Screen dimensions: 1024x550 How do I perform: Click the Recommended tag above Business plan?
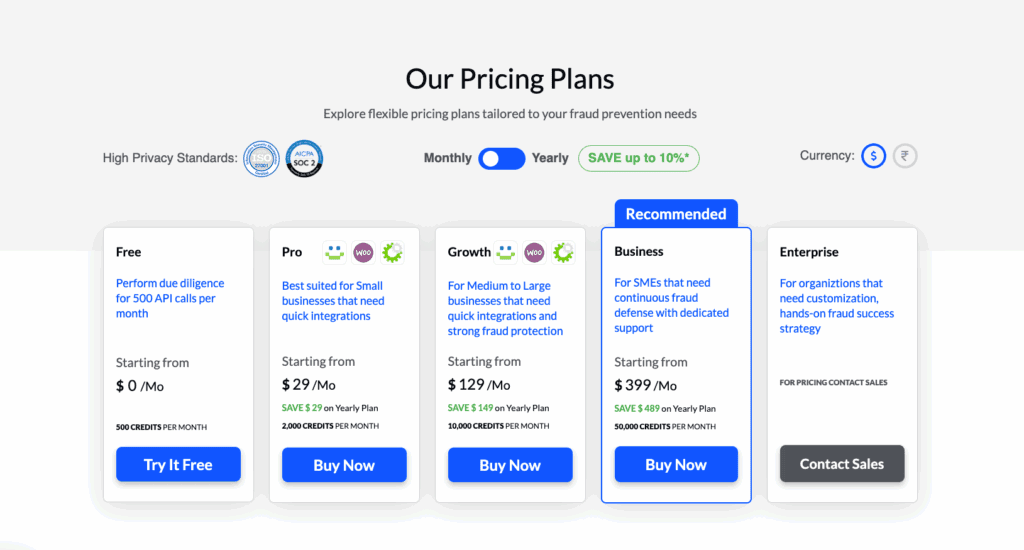pyautogui.click(x=676, y=214)
